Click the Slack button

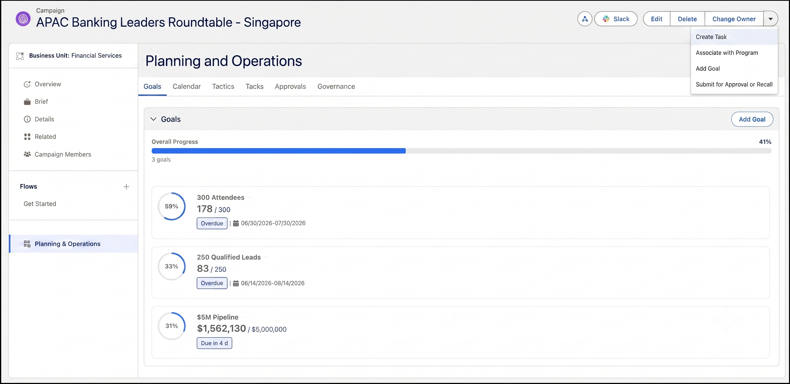point(616,19)
